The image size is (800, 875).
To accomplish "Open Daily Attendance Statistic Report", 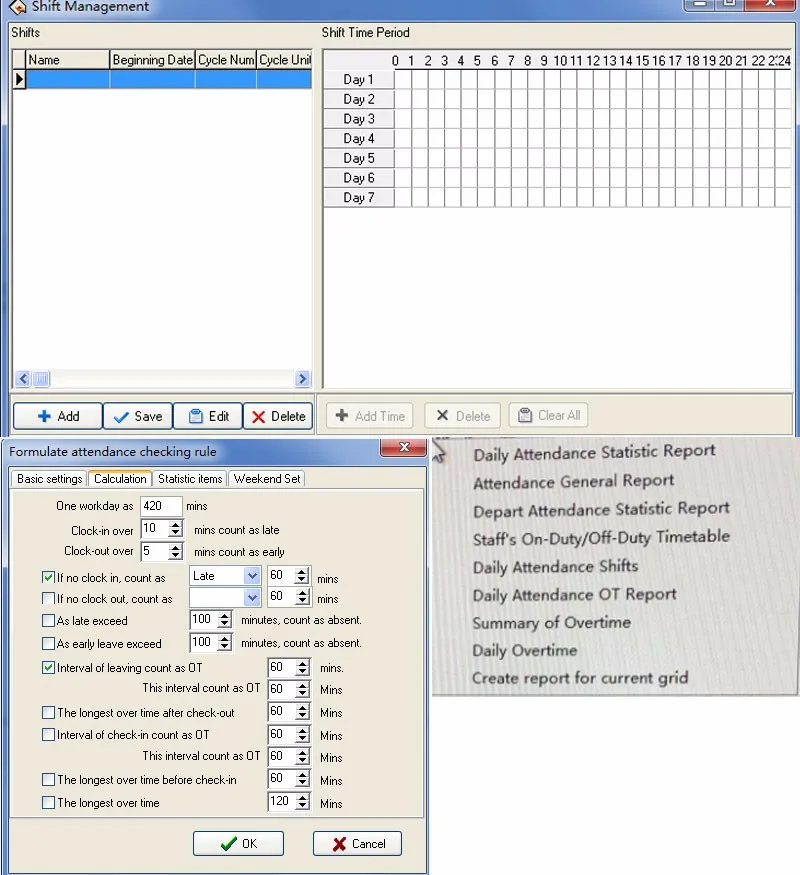I will (594, 453).
